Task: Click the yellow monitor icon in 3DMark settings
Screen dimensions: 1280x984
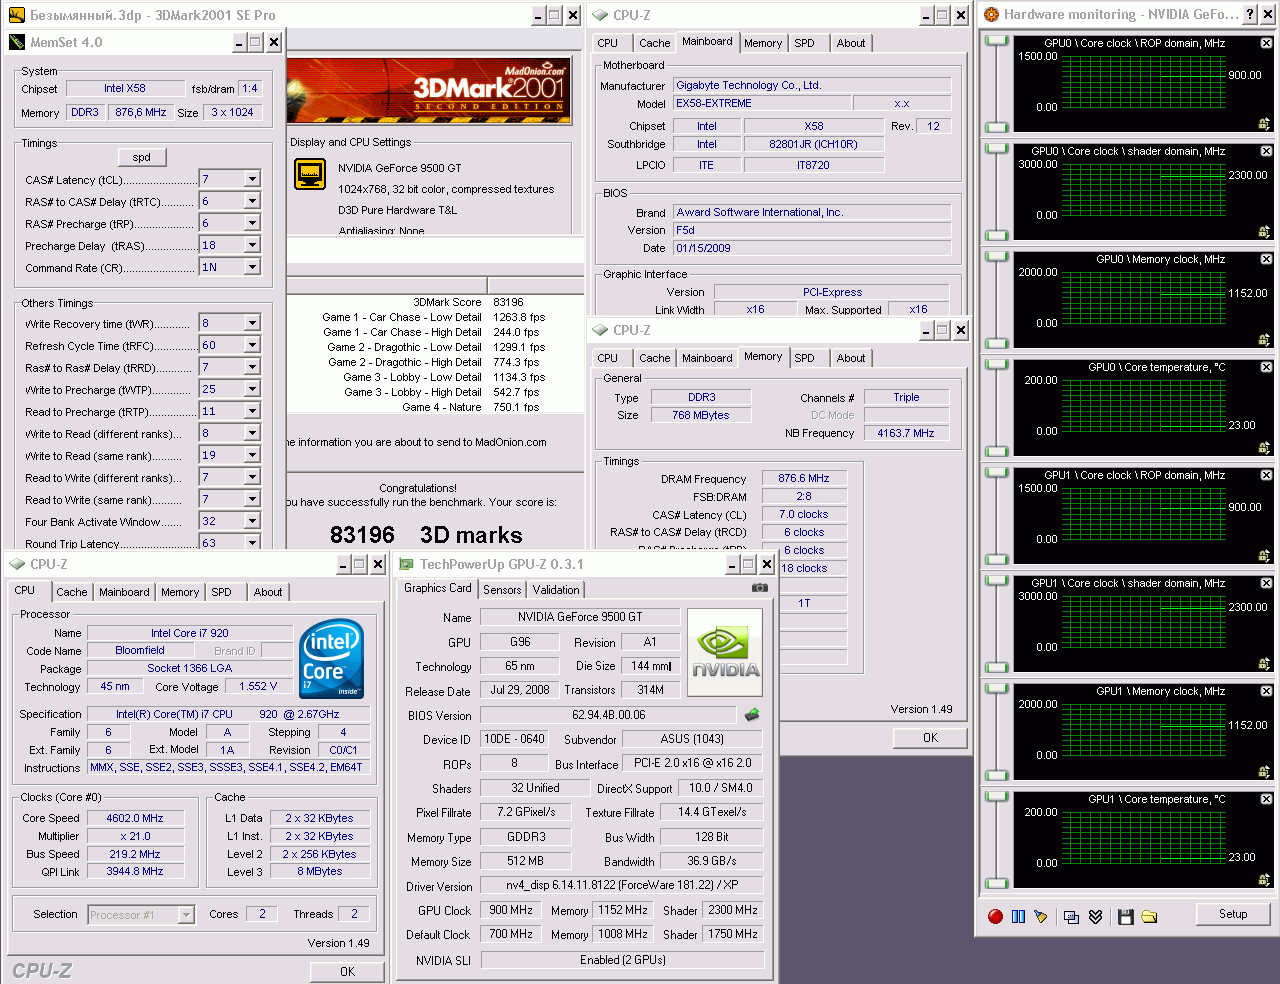Action: click(310, 174)
